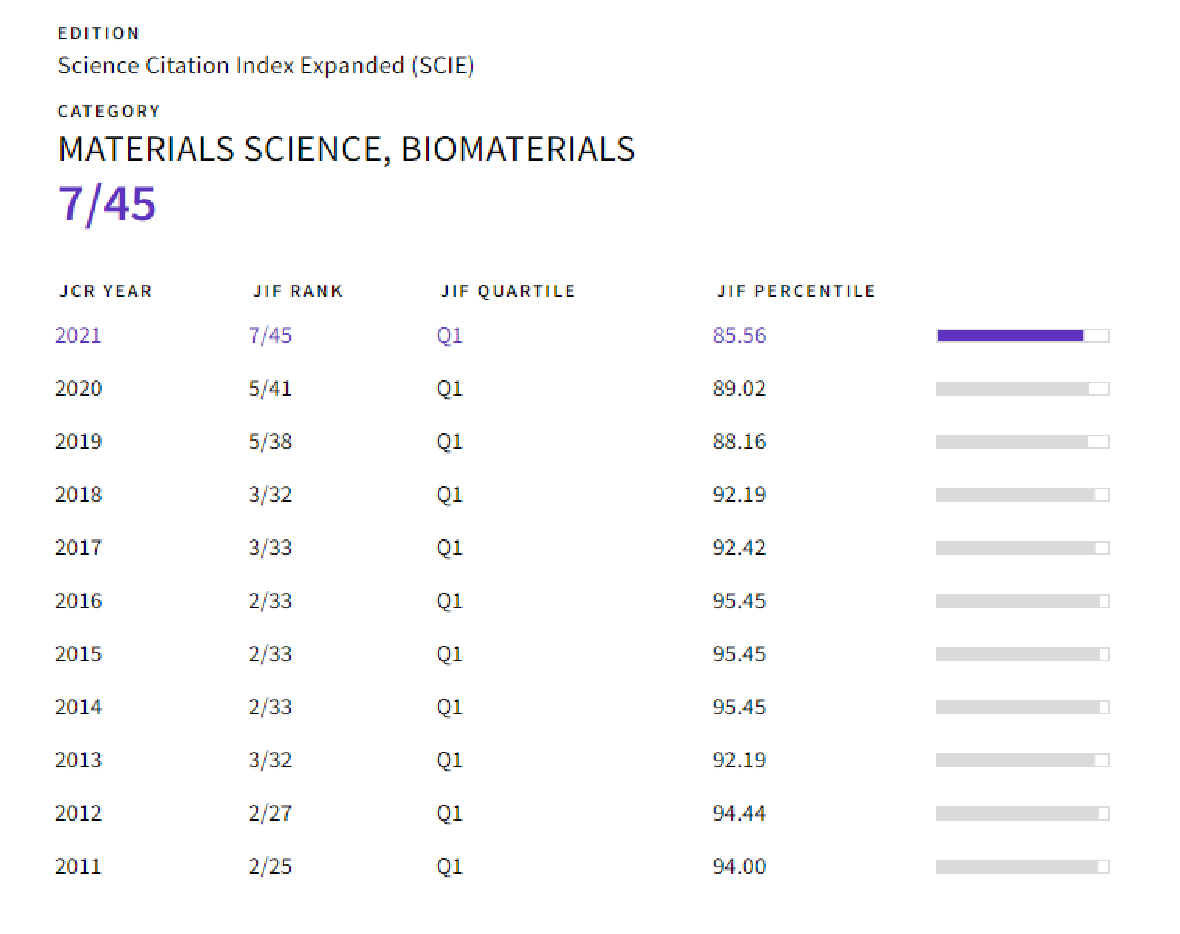Click the 2011 percentile bar
This screenshot has width=1180, height=934.
[x=1022, y=867]
